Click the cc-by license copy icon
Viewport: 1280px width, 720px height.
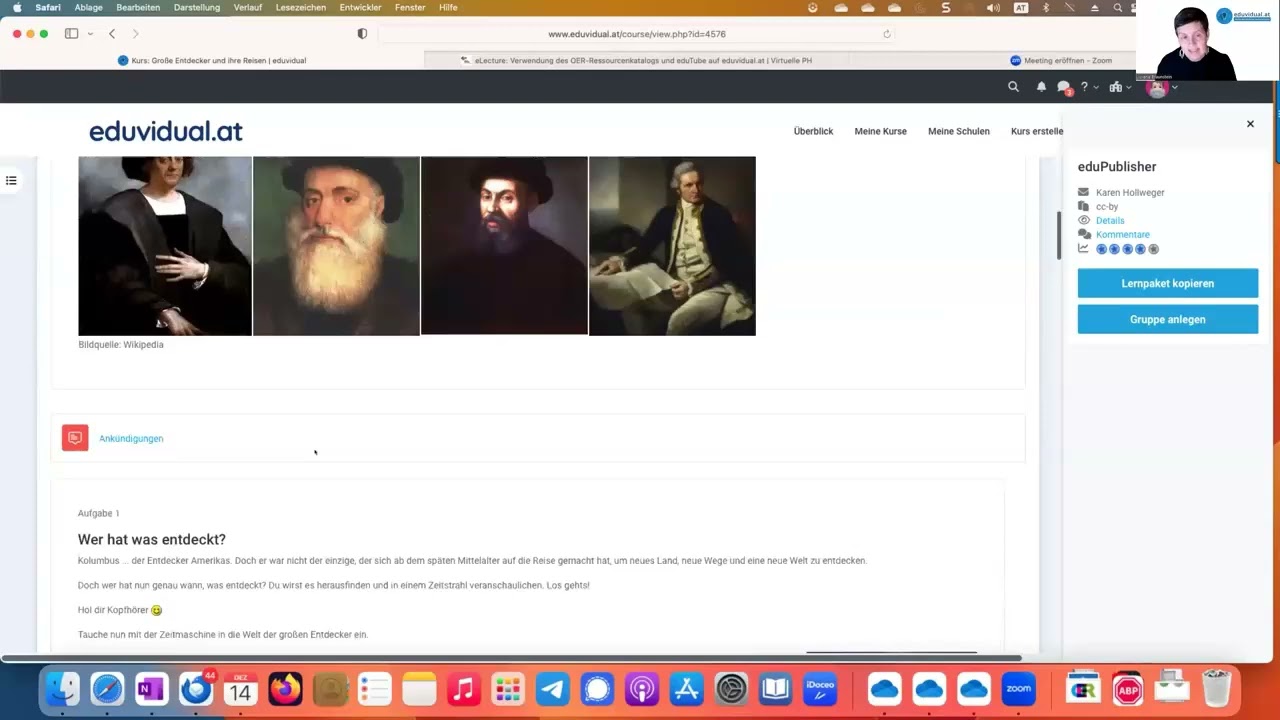pyautogui.click(x=1083, y=206)
